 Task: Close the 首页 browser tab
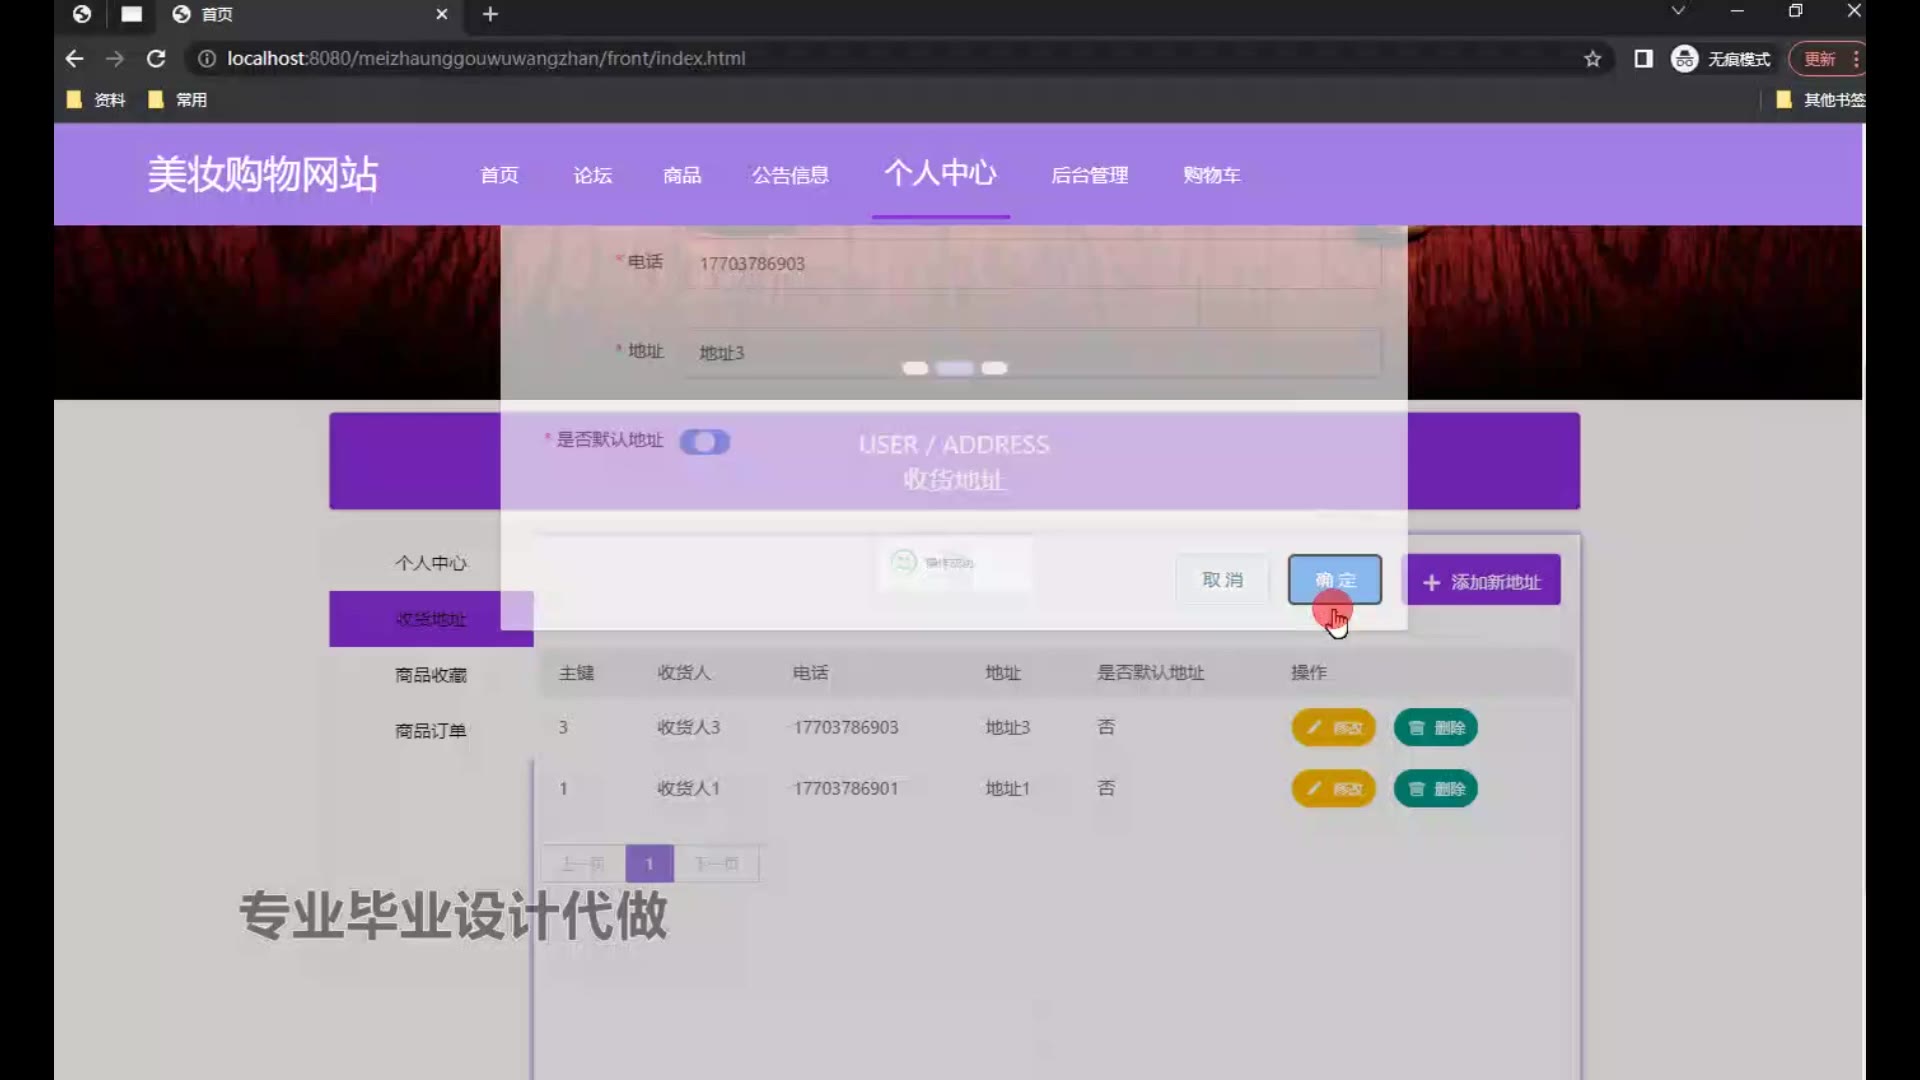pyautogui.click(x=442, y=14)
